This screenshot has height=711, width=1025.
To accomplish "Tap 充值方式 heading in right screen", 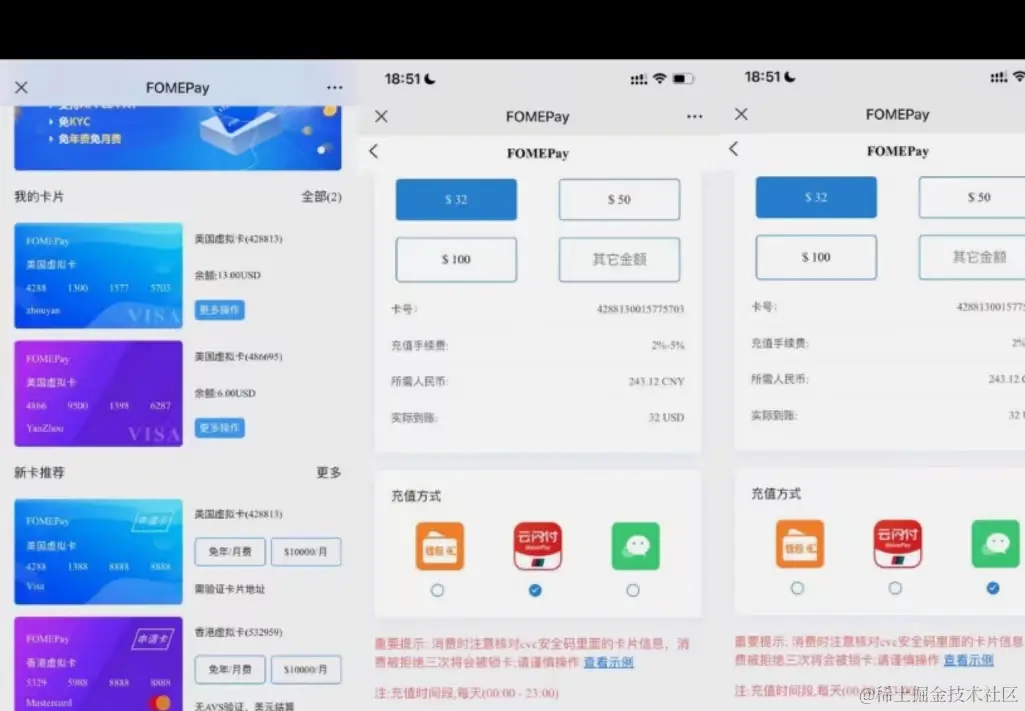I will tap(776, 493).
